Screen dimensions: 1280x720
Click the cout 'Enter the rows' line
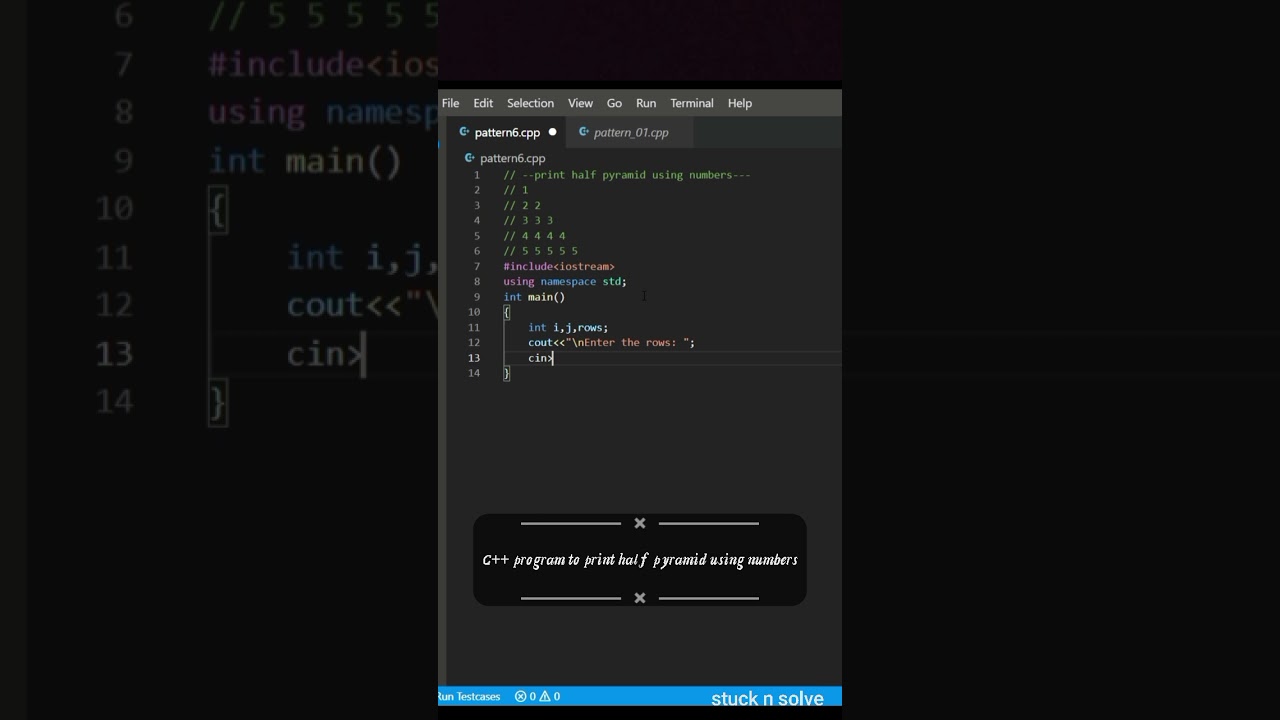611,342
